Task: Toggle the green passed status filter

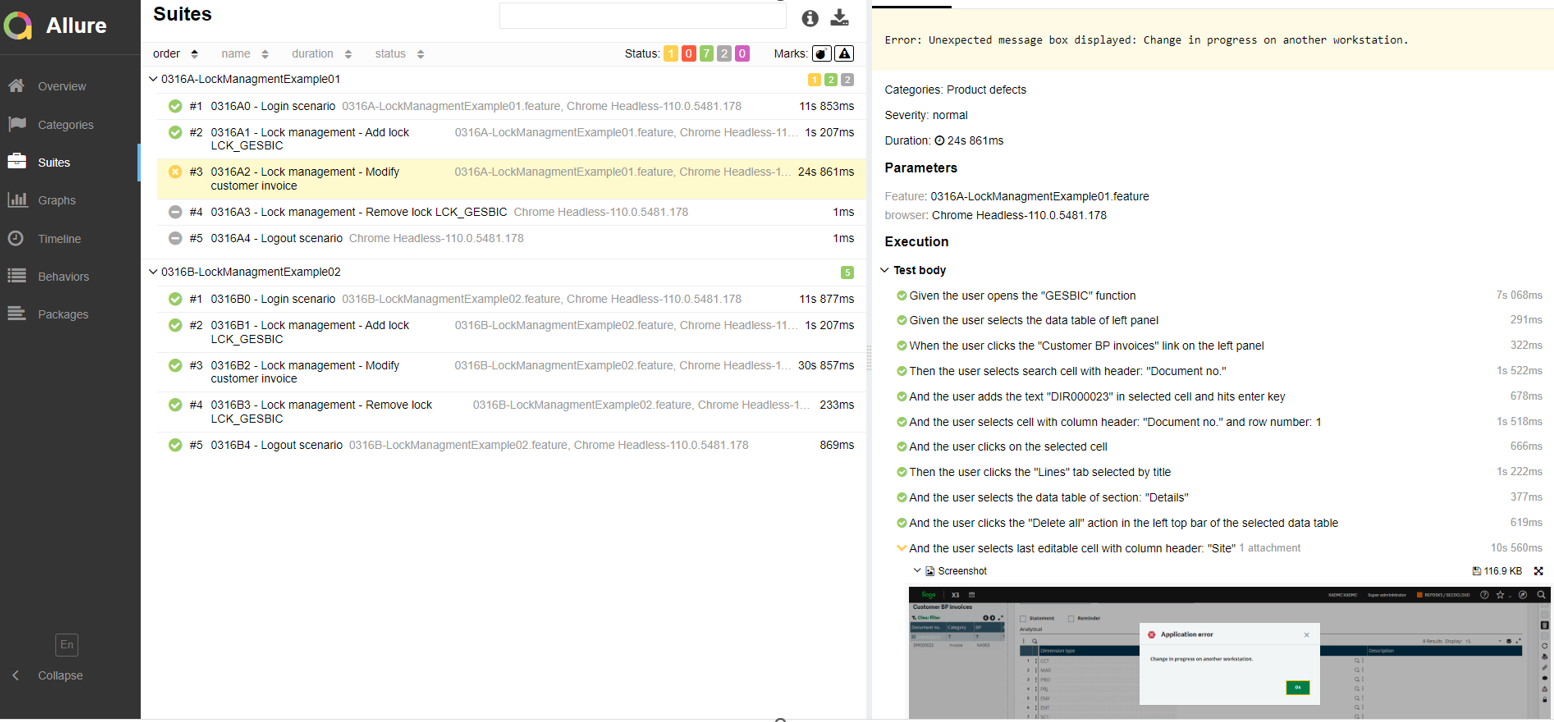Action: click(706, 54)
